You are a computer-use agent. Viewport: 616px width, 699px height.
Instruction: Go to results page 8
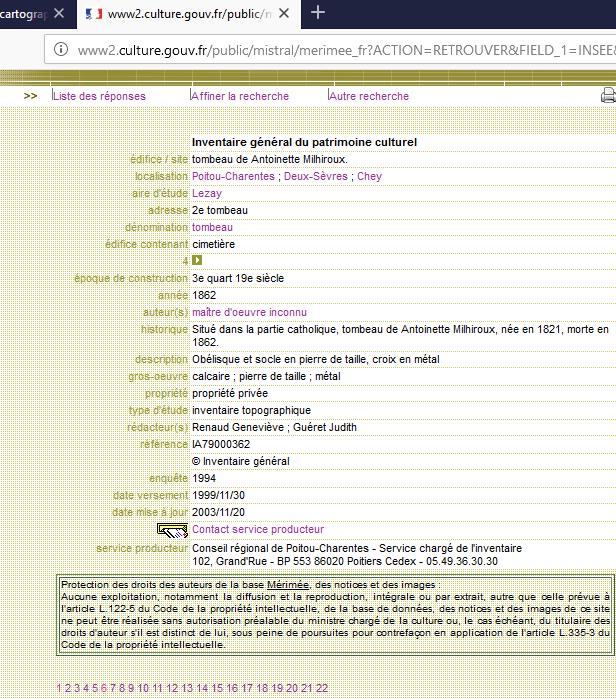[122, 688]
